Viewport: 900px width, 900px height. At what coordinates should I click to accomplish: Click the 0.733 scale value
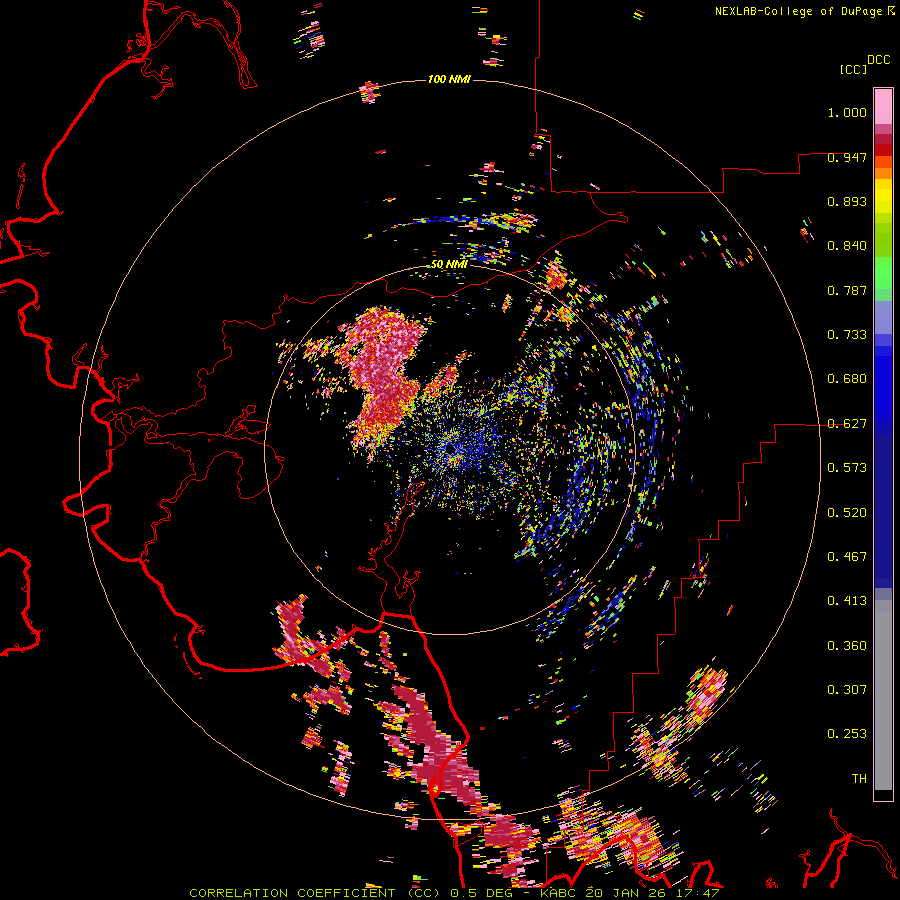(847, 335)
